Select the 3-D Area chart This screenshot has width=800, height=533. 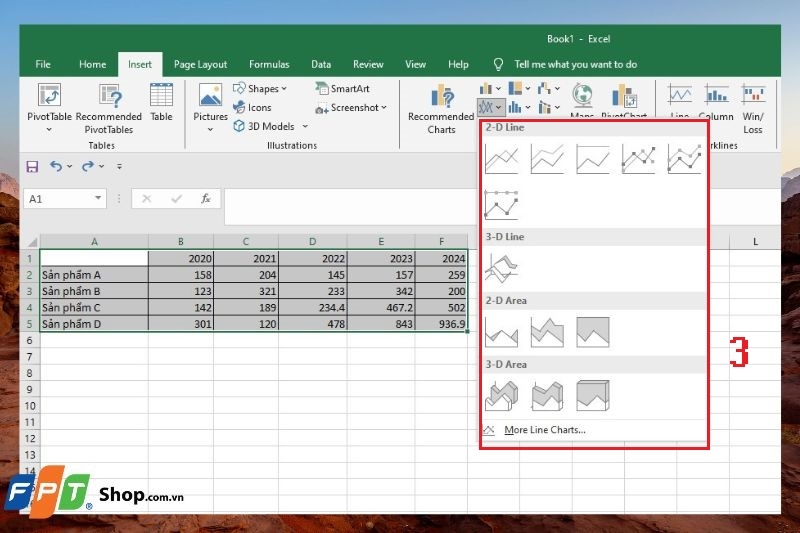click(x=502, y=395)
